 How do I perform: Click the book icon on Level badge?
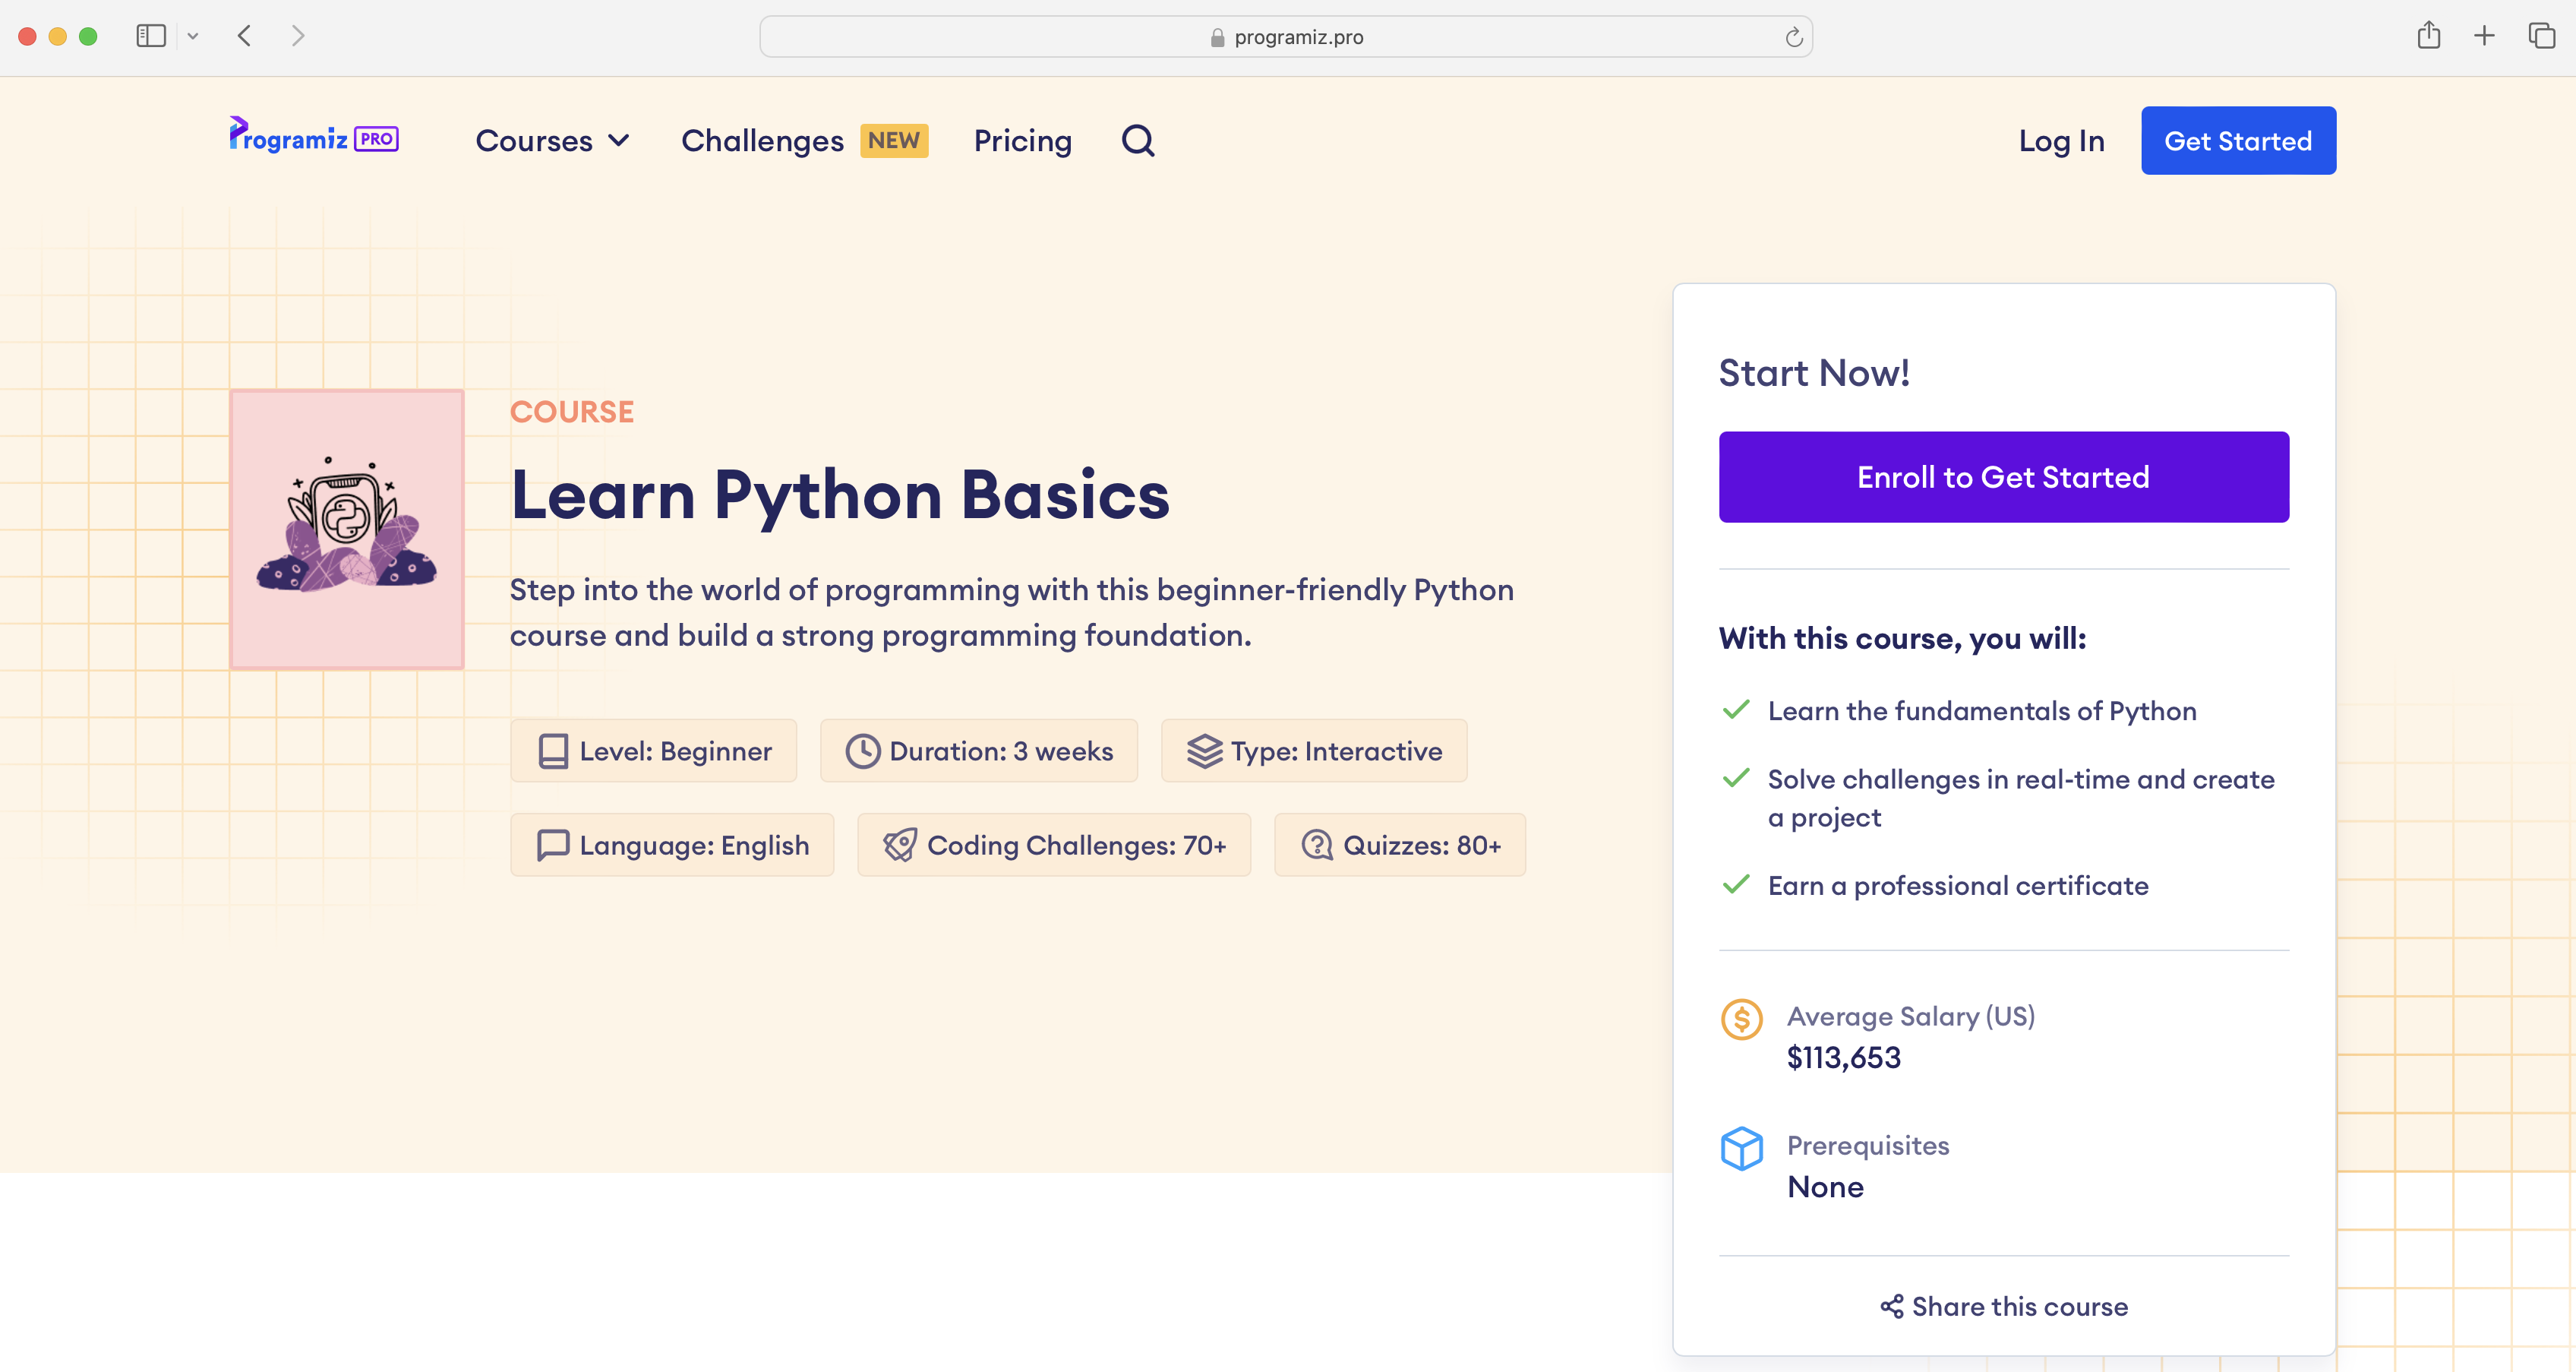[552, 750]
